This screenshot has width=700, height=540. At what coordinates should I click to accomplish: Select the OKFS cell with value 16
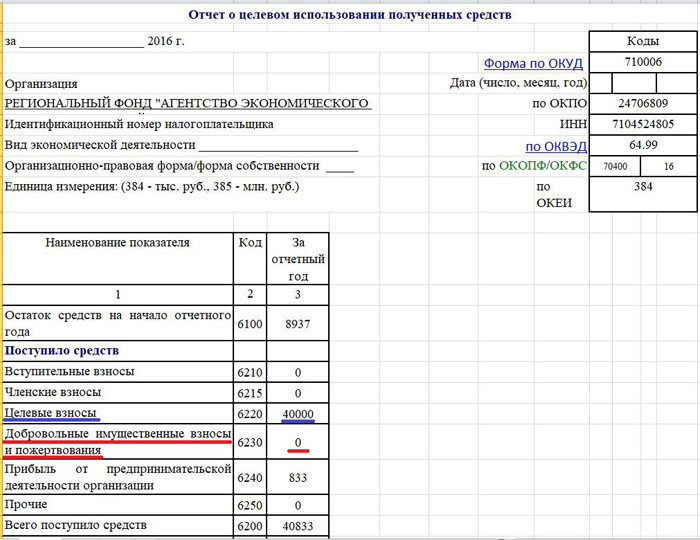tap(668, 167)
